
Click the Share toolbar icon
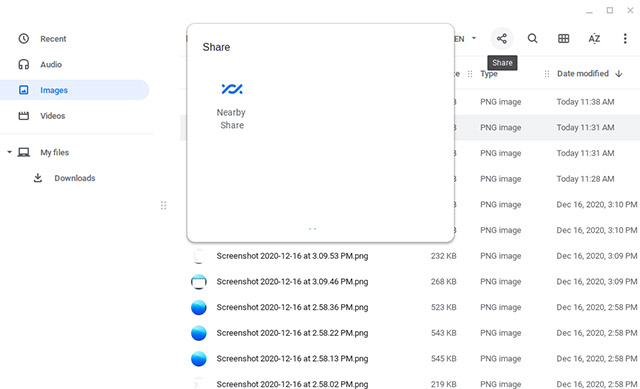tap(502, 39)
